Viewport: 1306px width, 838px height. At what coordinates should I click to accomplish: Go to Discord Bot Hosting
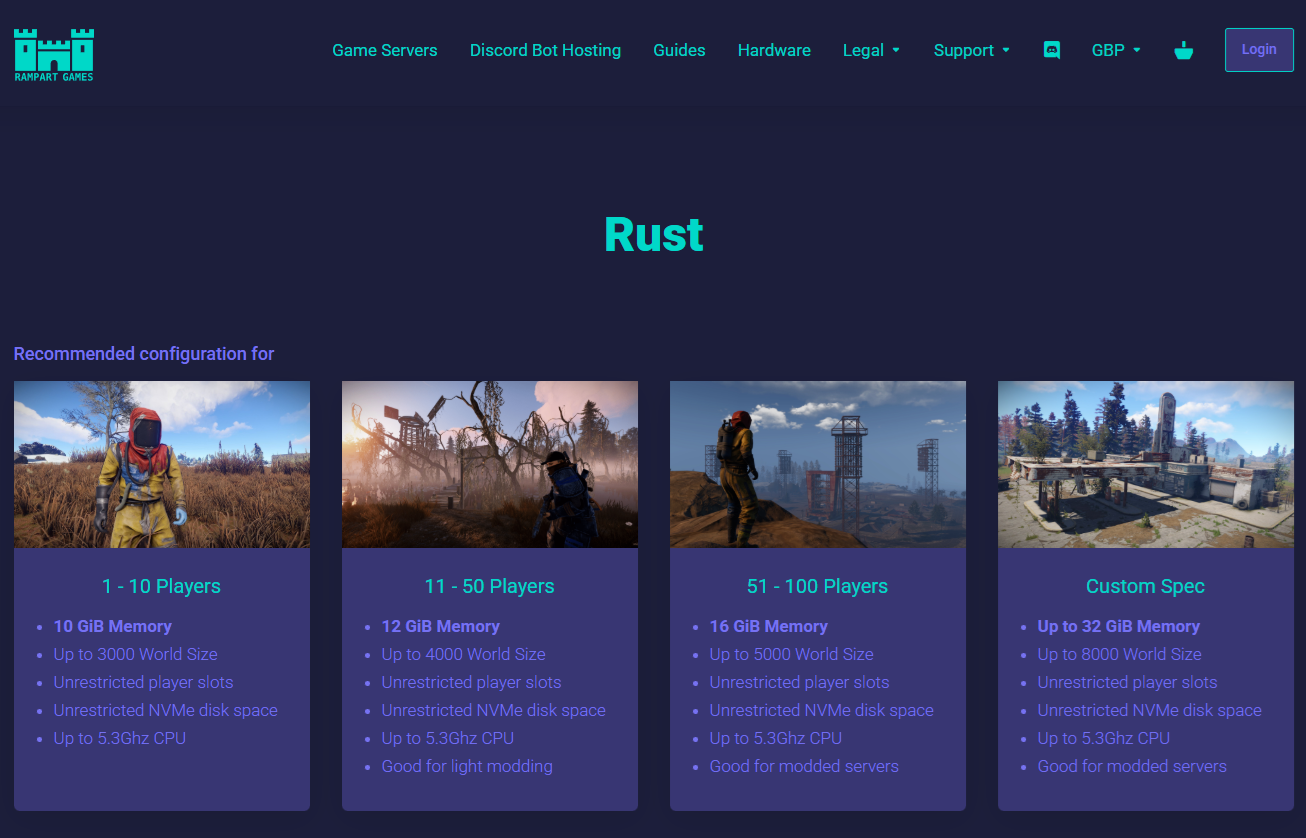click(545, 49)
